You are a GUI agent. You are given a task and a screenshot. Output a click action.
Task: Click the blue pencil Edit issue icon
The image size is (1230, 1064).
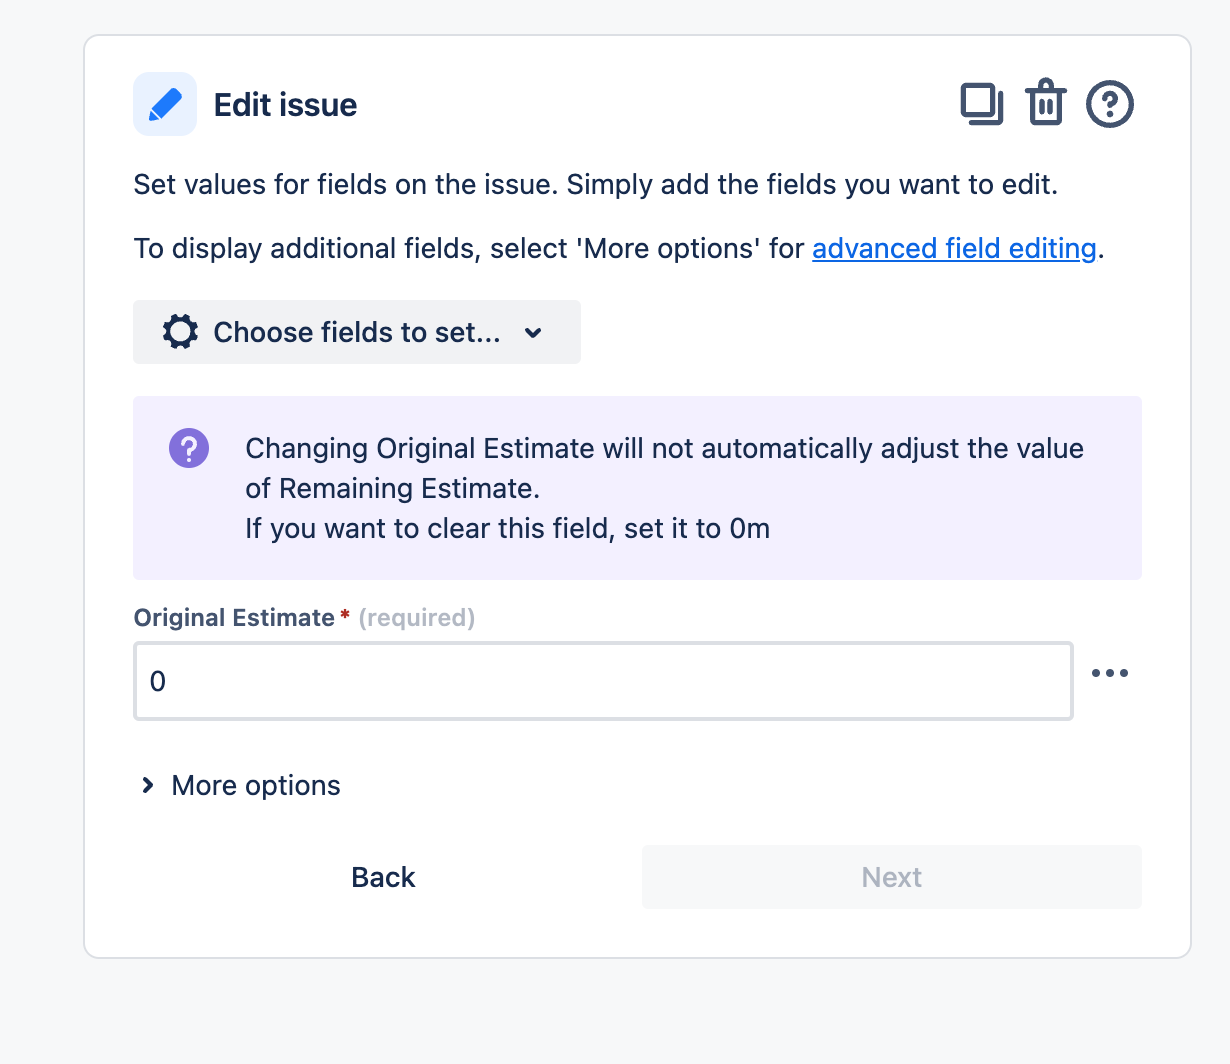(x=165, y=103)
